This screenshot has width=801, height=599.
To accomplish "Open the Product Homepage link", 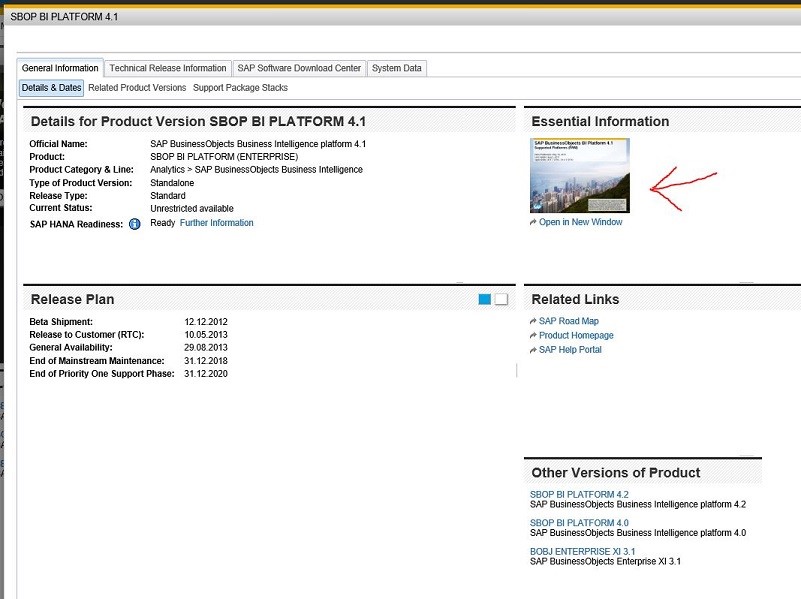I will coord(576,336).
